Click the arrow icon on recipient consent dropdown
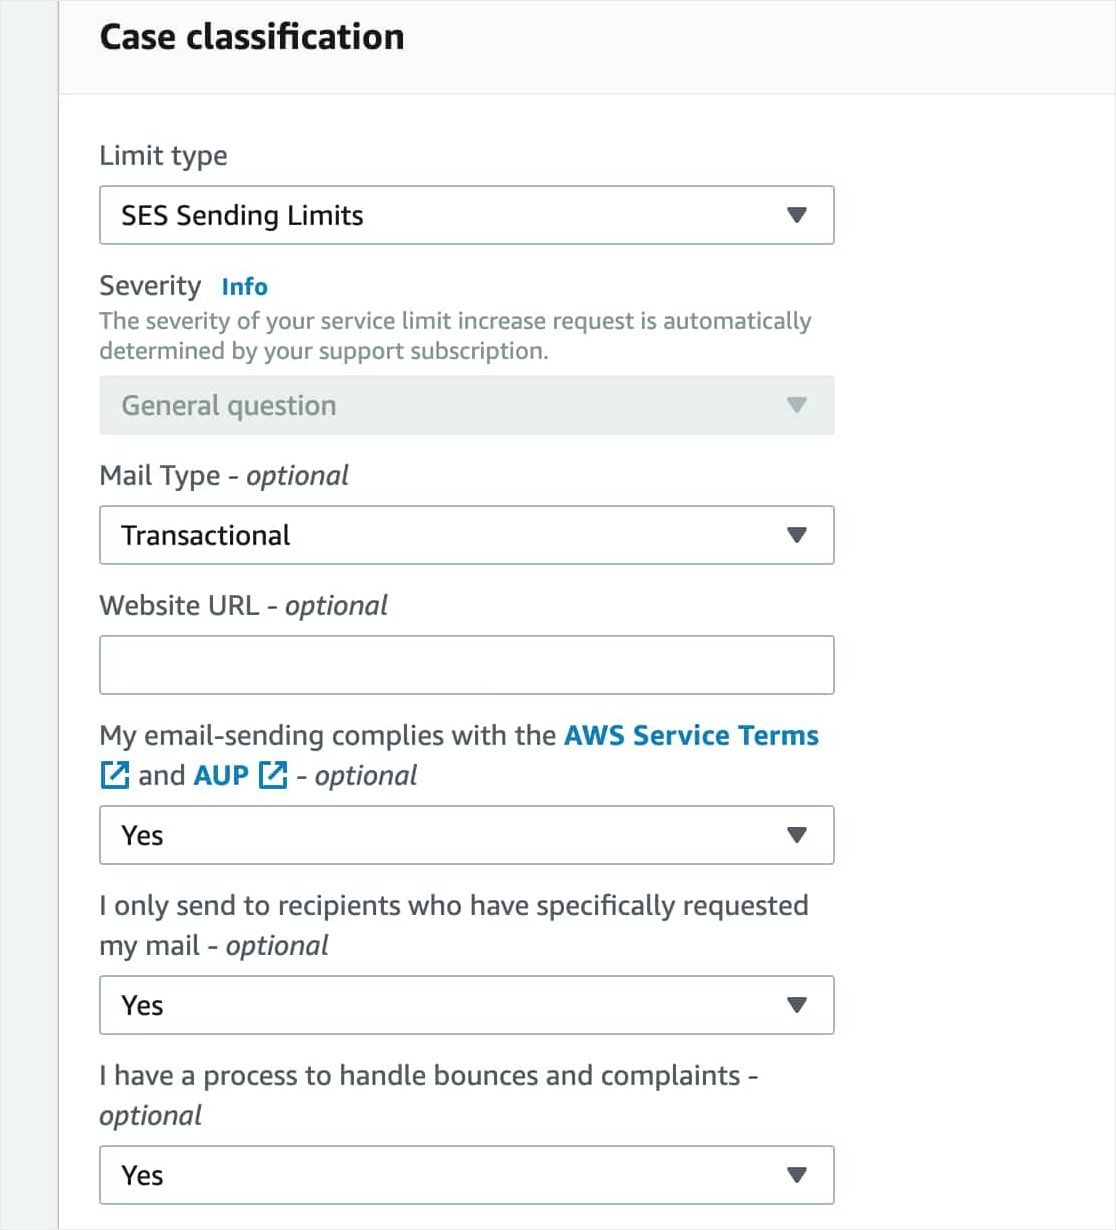 [796, 1005]
